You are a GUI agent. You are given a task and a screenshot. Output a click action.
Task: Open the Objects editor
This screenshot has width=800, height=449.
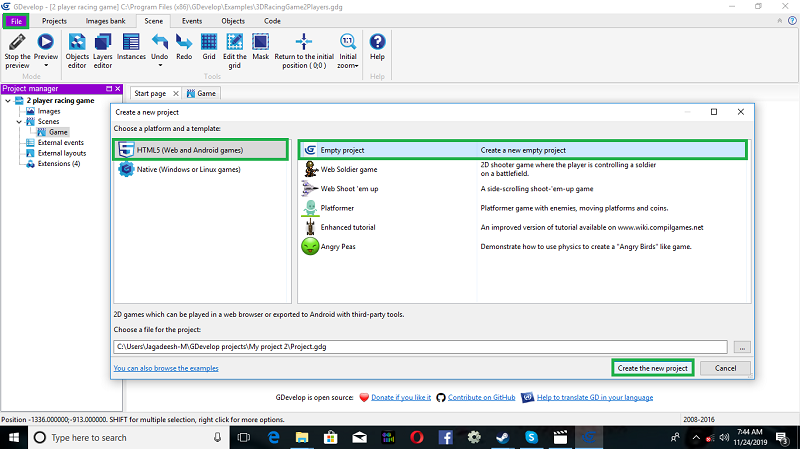click(77, 51)
